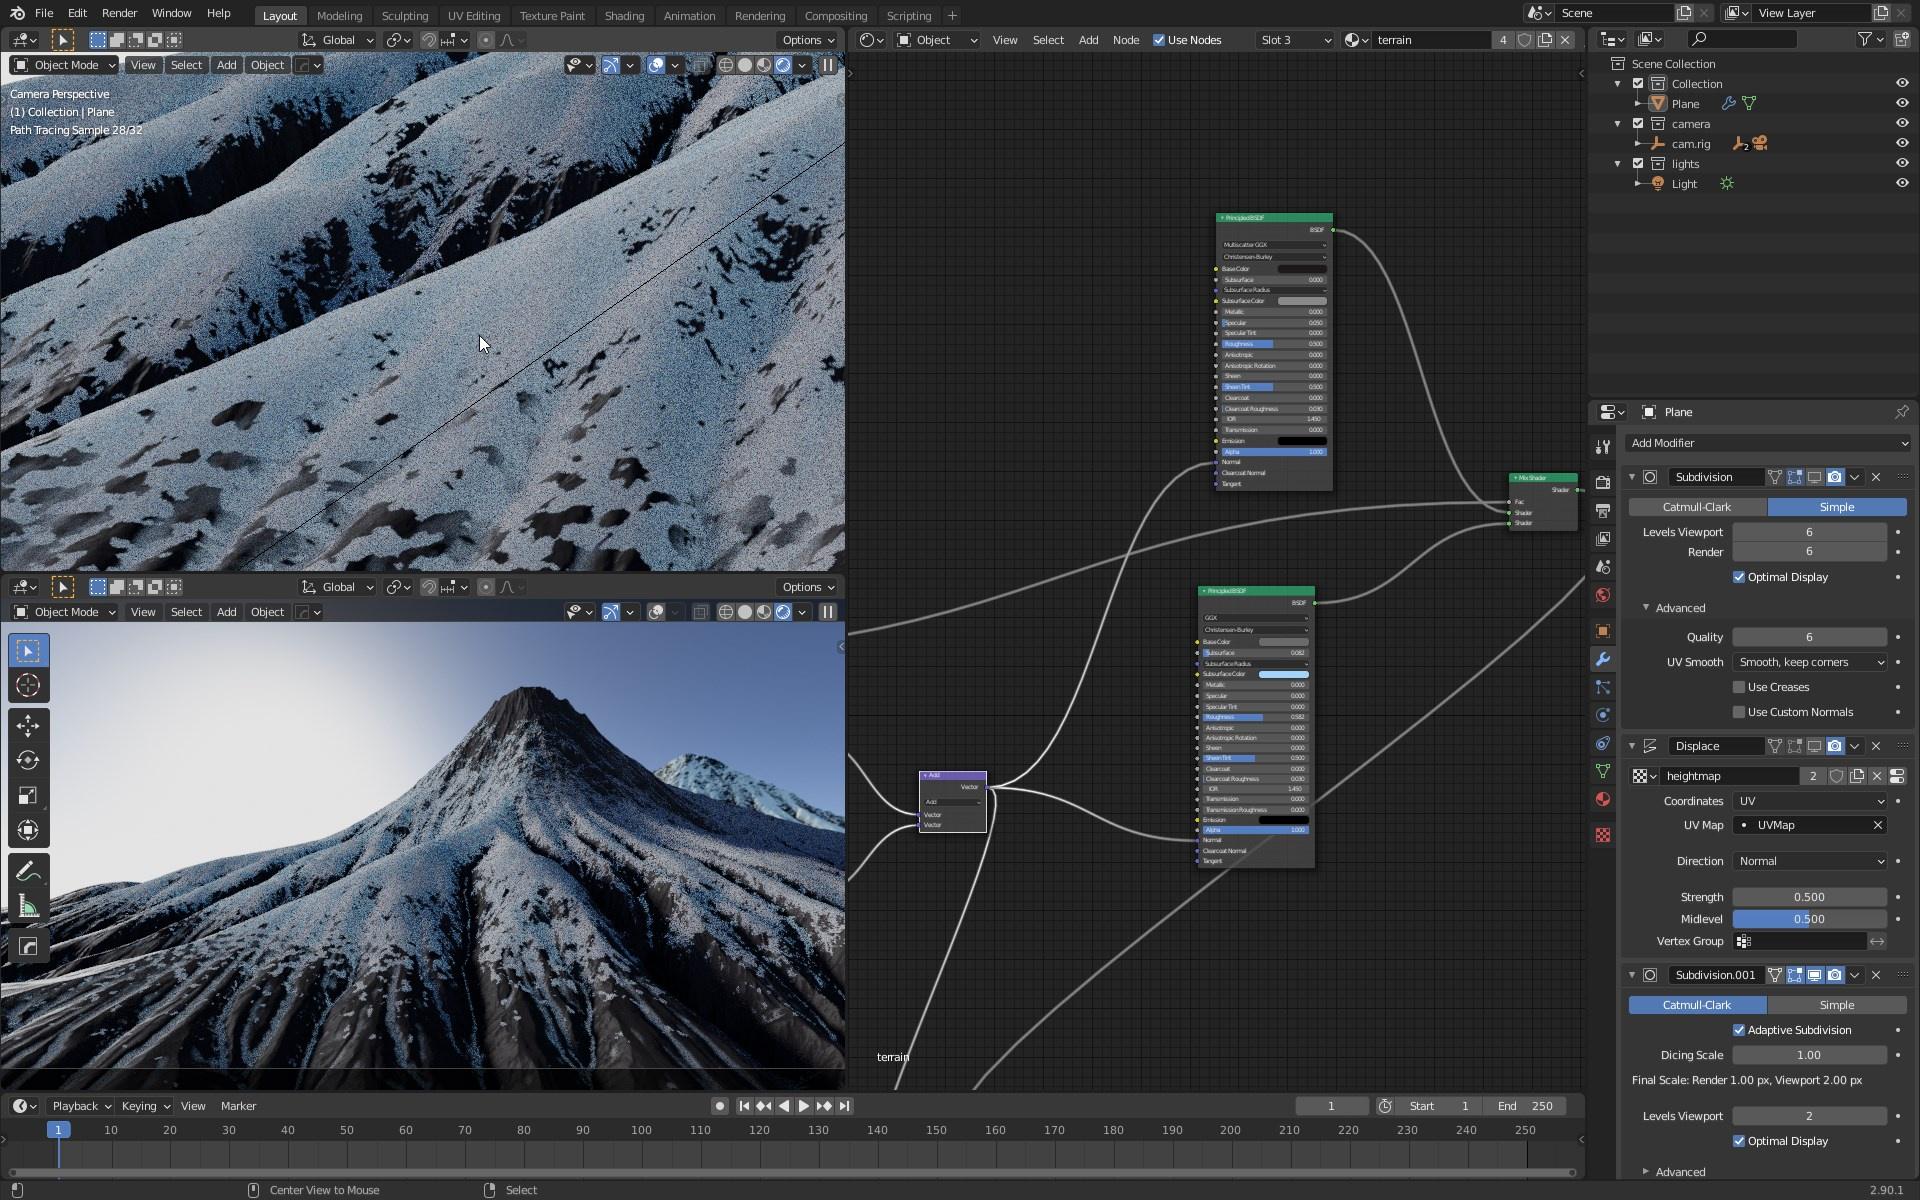1920x1200 pixels.
Task: Open the Modifier properties wrench tab
Action: point(1603,660)
